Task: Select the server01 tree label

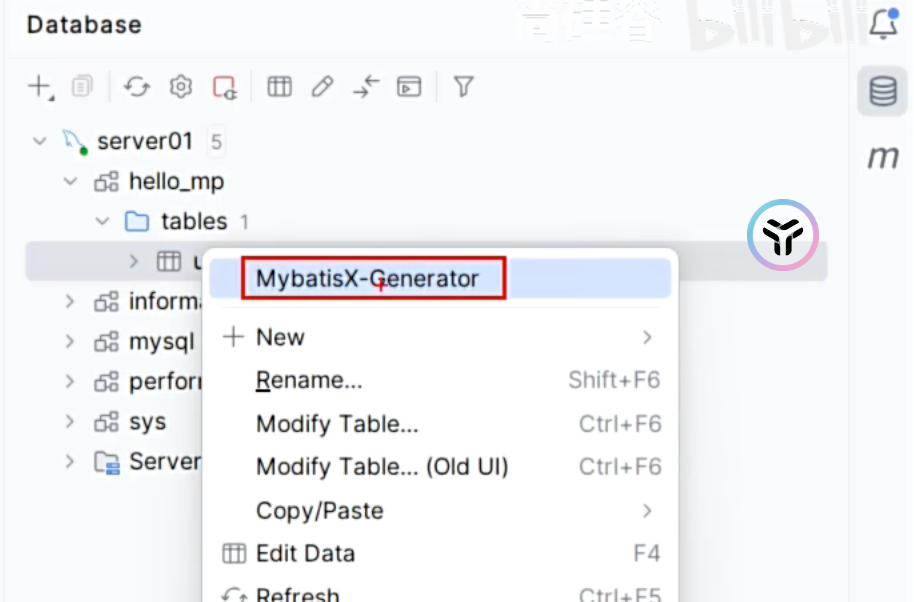Action: (145, 141)
